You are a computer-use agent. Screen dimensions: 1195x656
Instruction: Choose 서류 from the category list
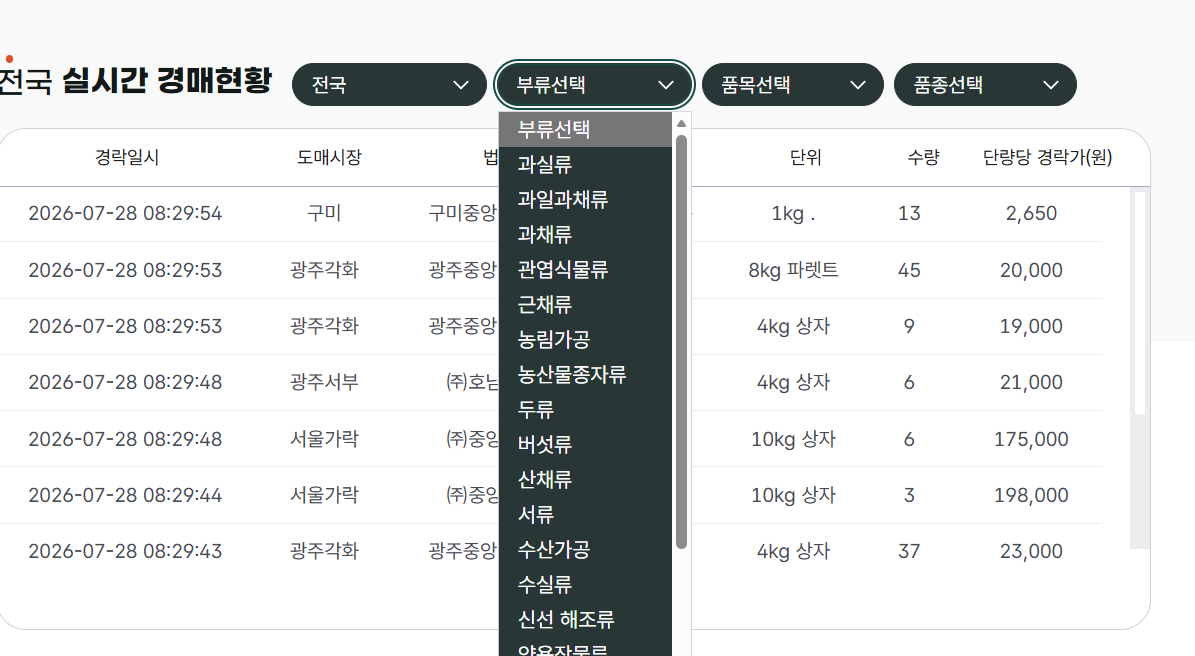(x=585, y=515)
